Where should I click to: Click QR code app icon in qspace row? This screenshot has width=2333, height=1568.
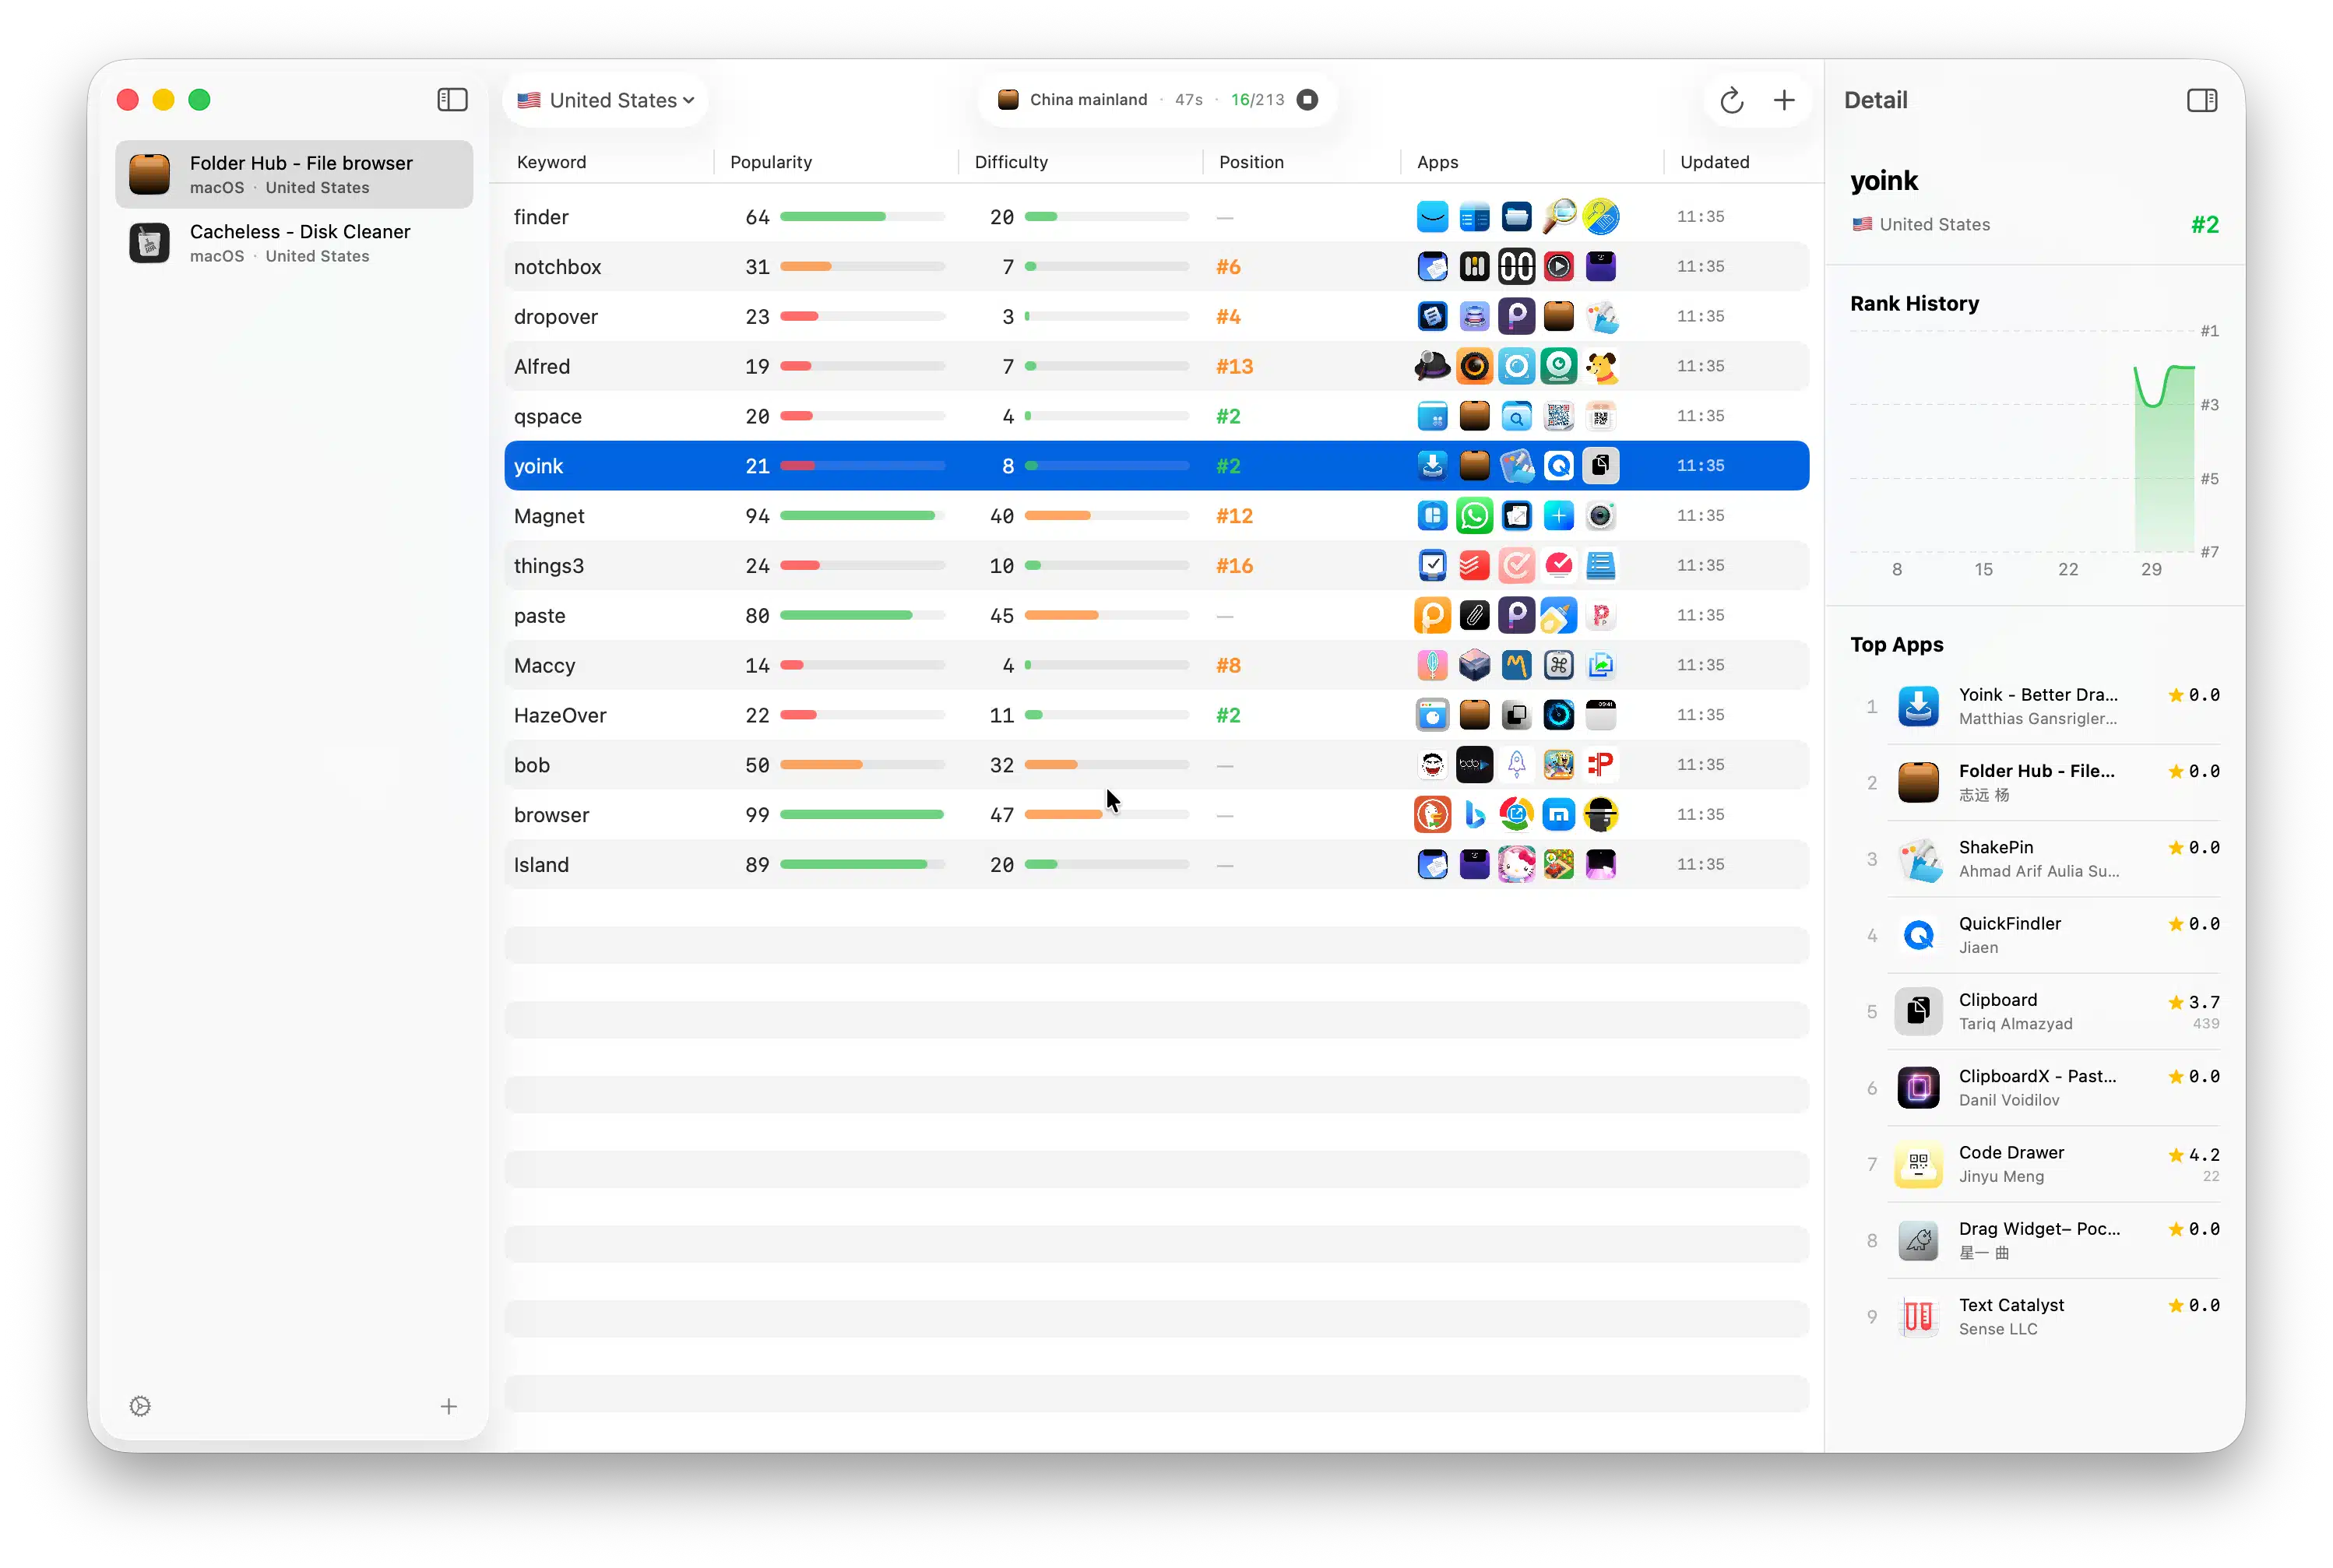(x=1558, y=416)
